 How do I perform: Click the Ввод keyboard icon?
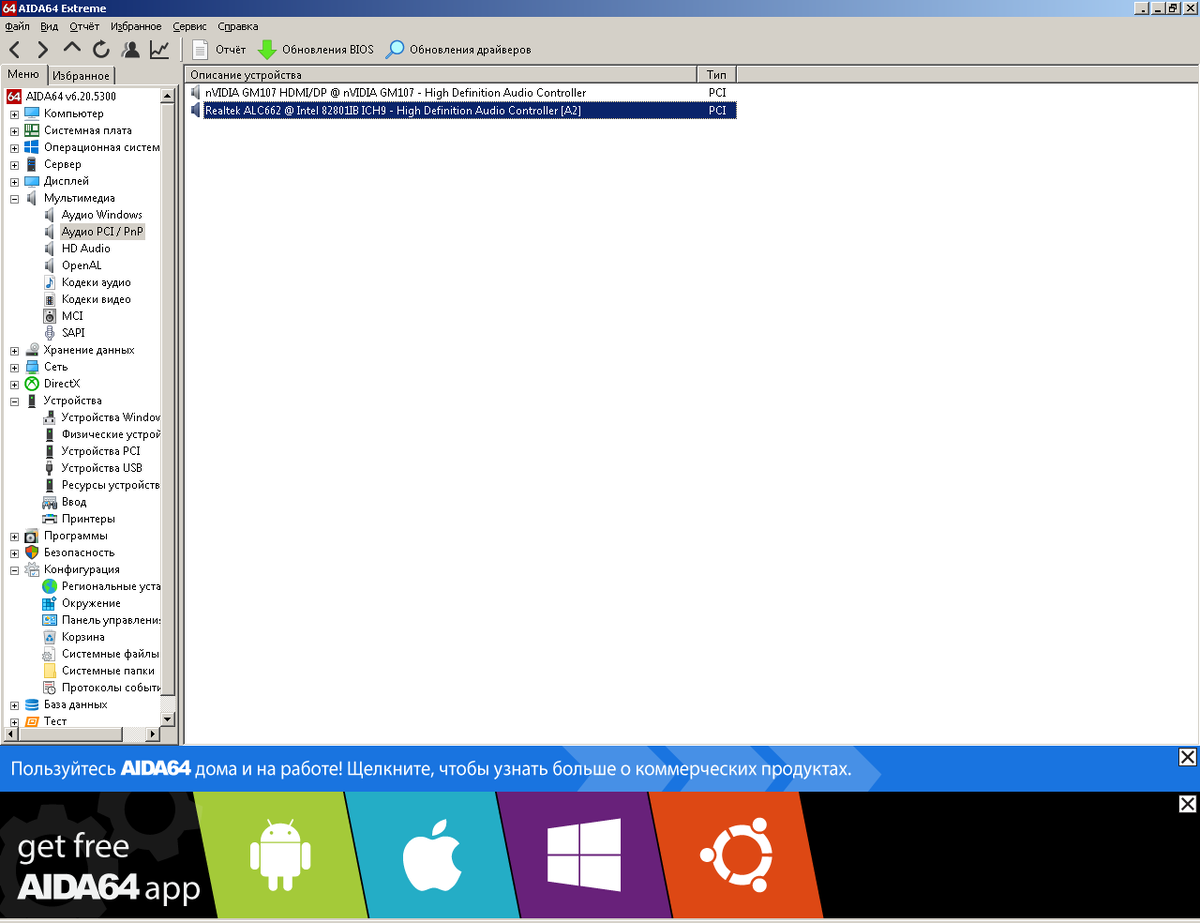50,502
